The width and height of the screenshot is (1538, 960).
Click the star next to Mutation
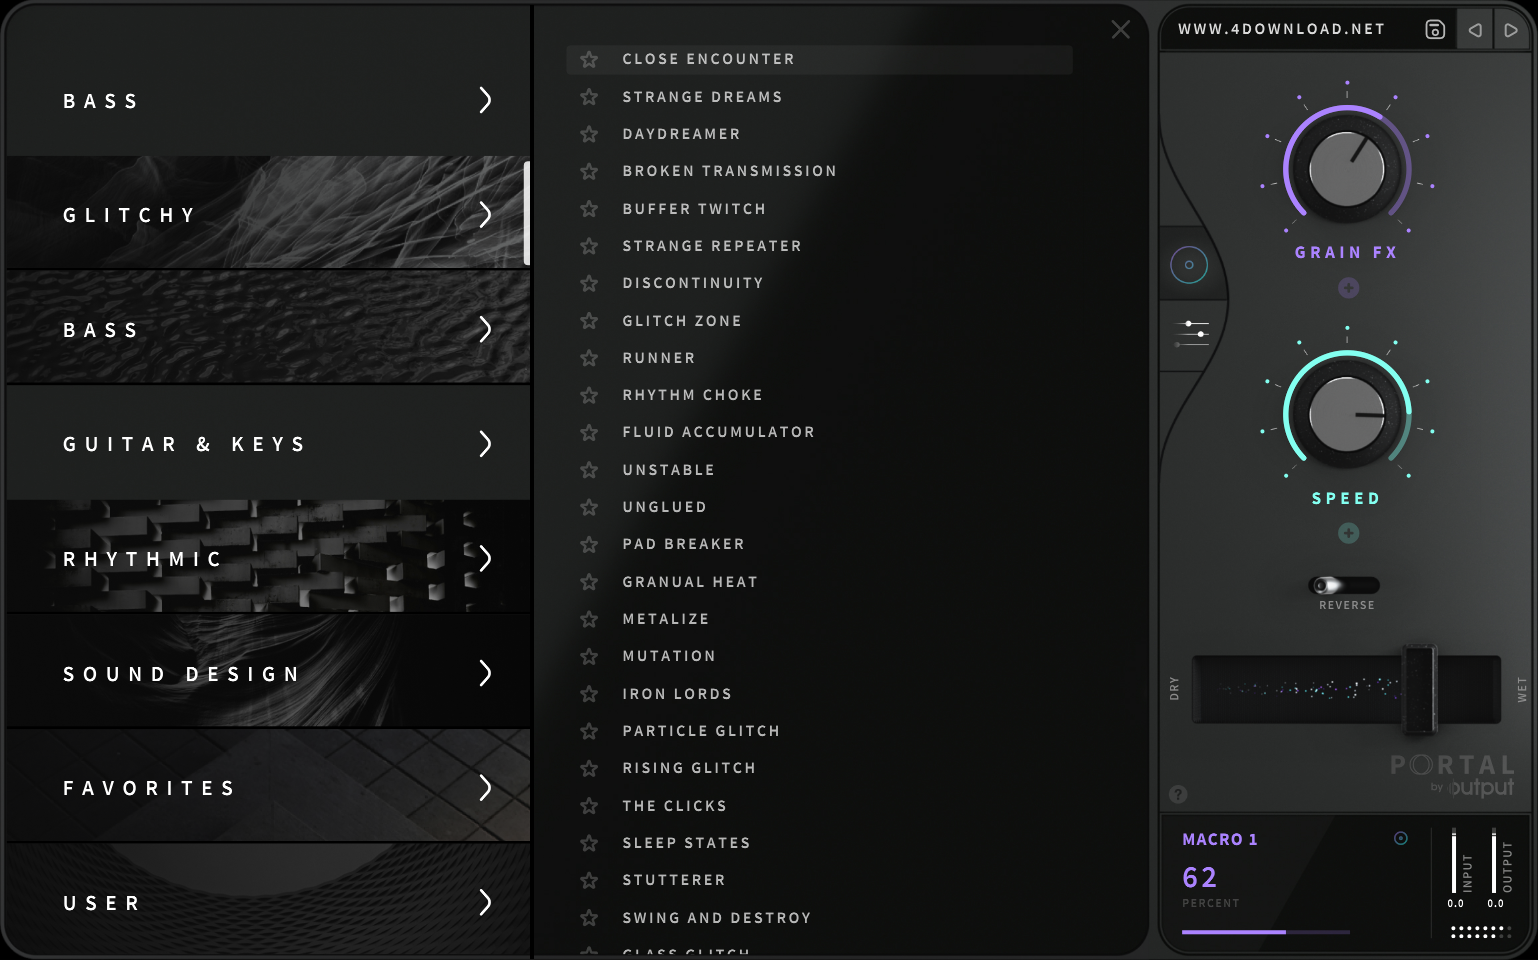[589, 656]
